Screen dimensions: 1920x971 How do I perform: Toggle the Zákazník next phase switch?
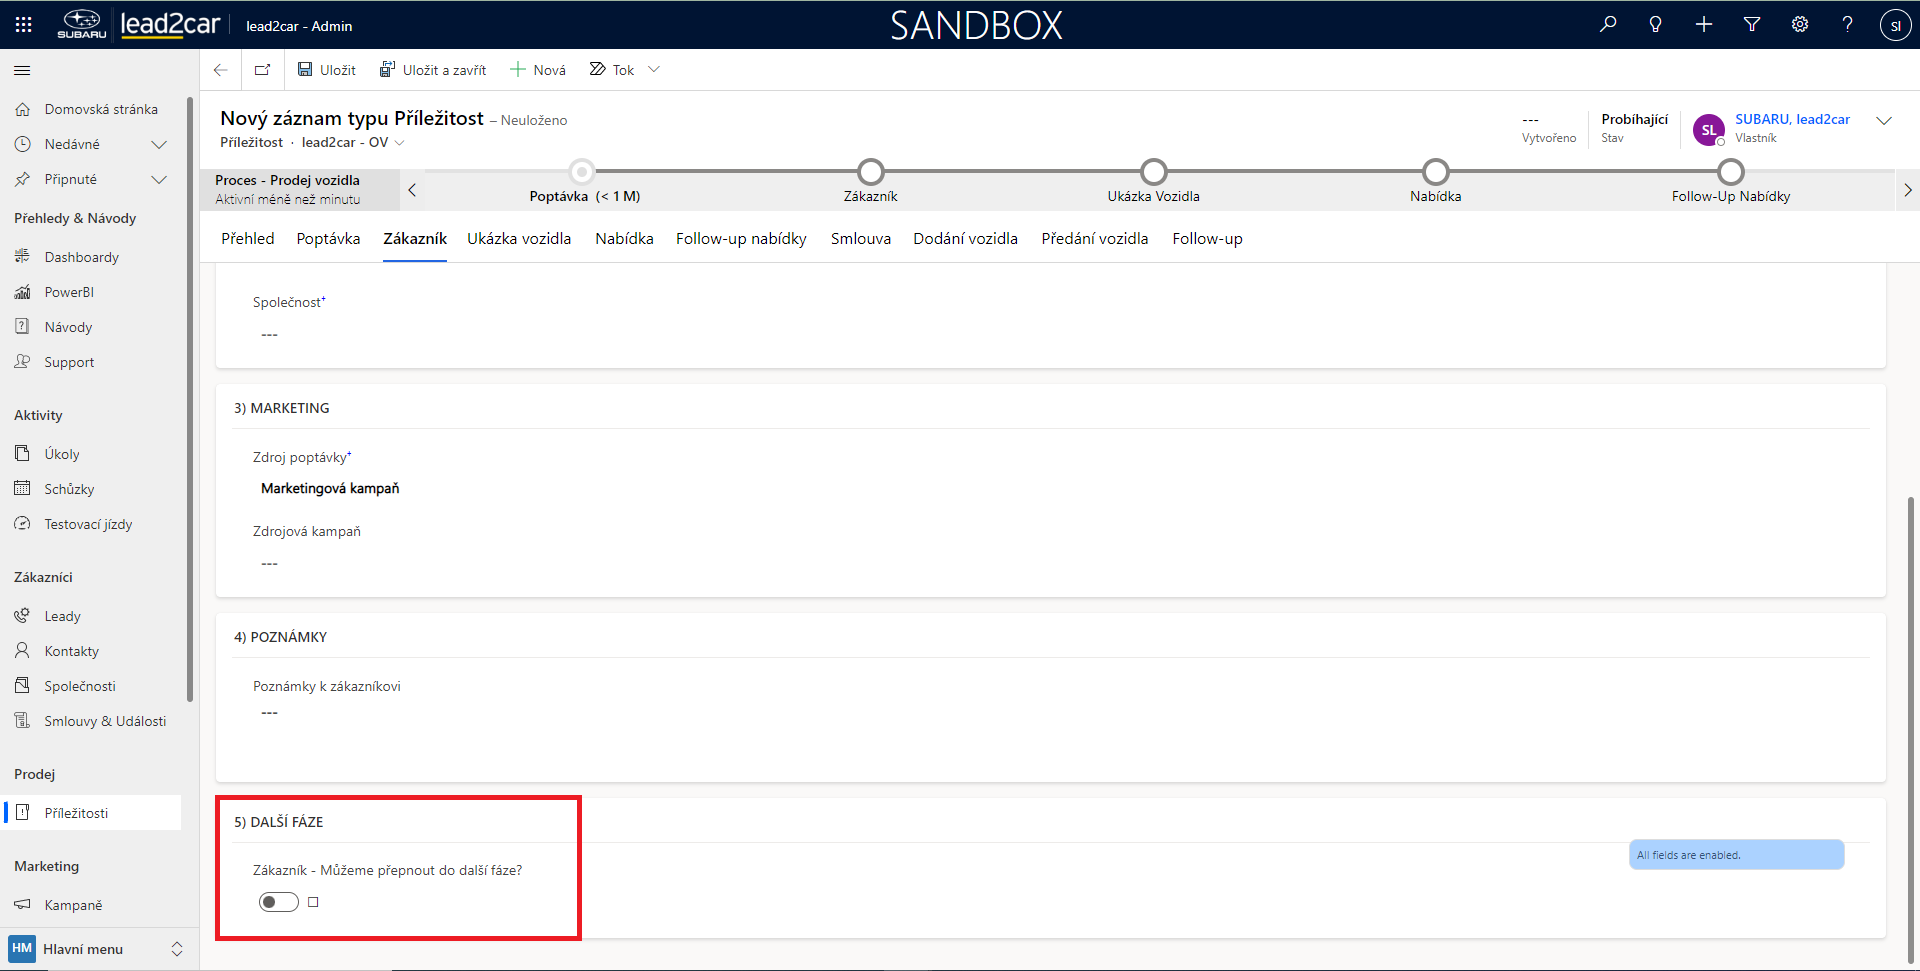(x=278, y=902)
